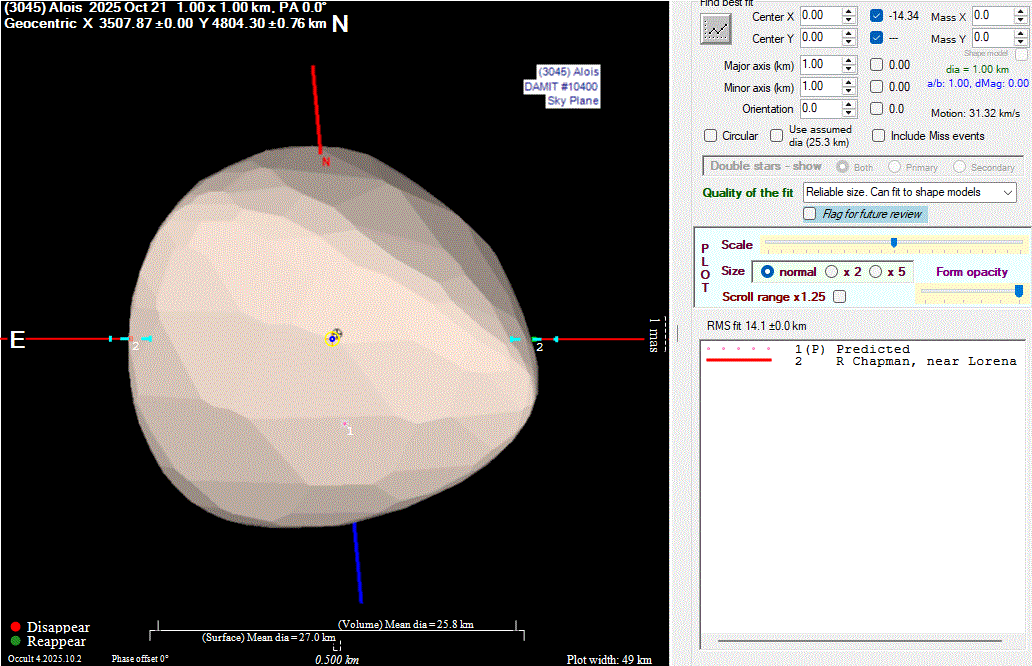Screen dimensions: 1032x666
Task: Enable Include Miss events option
Action: click(879, 136)
